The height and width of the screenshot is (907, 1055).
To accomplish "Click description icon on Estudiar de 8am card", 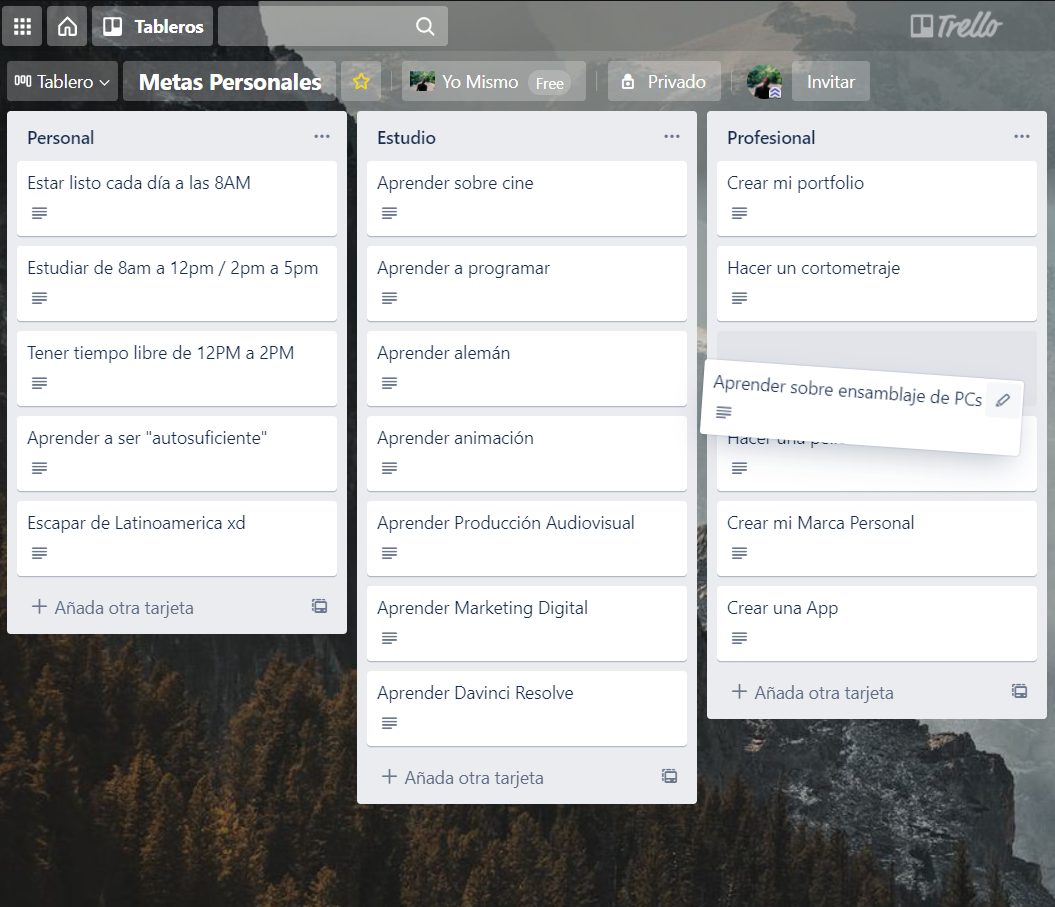I will [40, 298].
